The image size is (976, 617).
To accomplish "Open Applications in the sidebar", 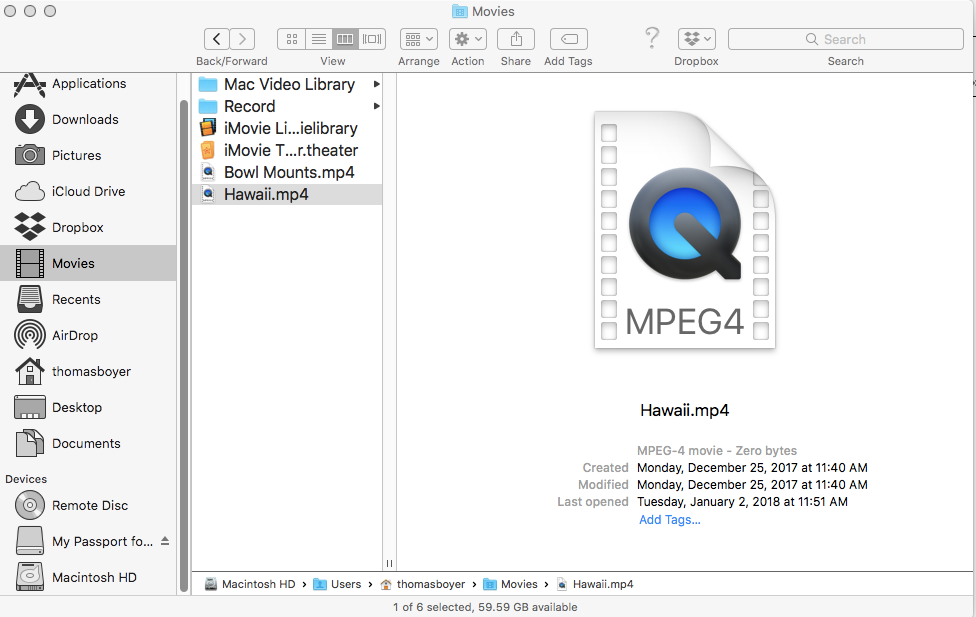I will pyautogui.click(x=88, y=83).
